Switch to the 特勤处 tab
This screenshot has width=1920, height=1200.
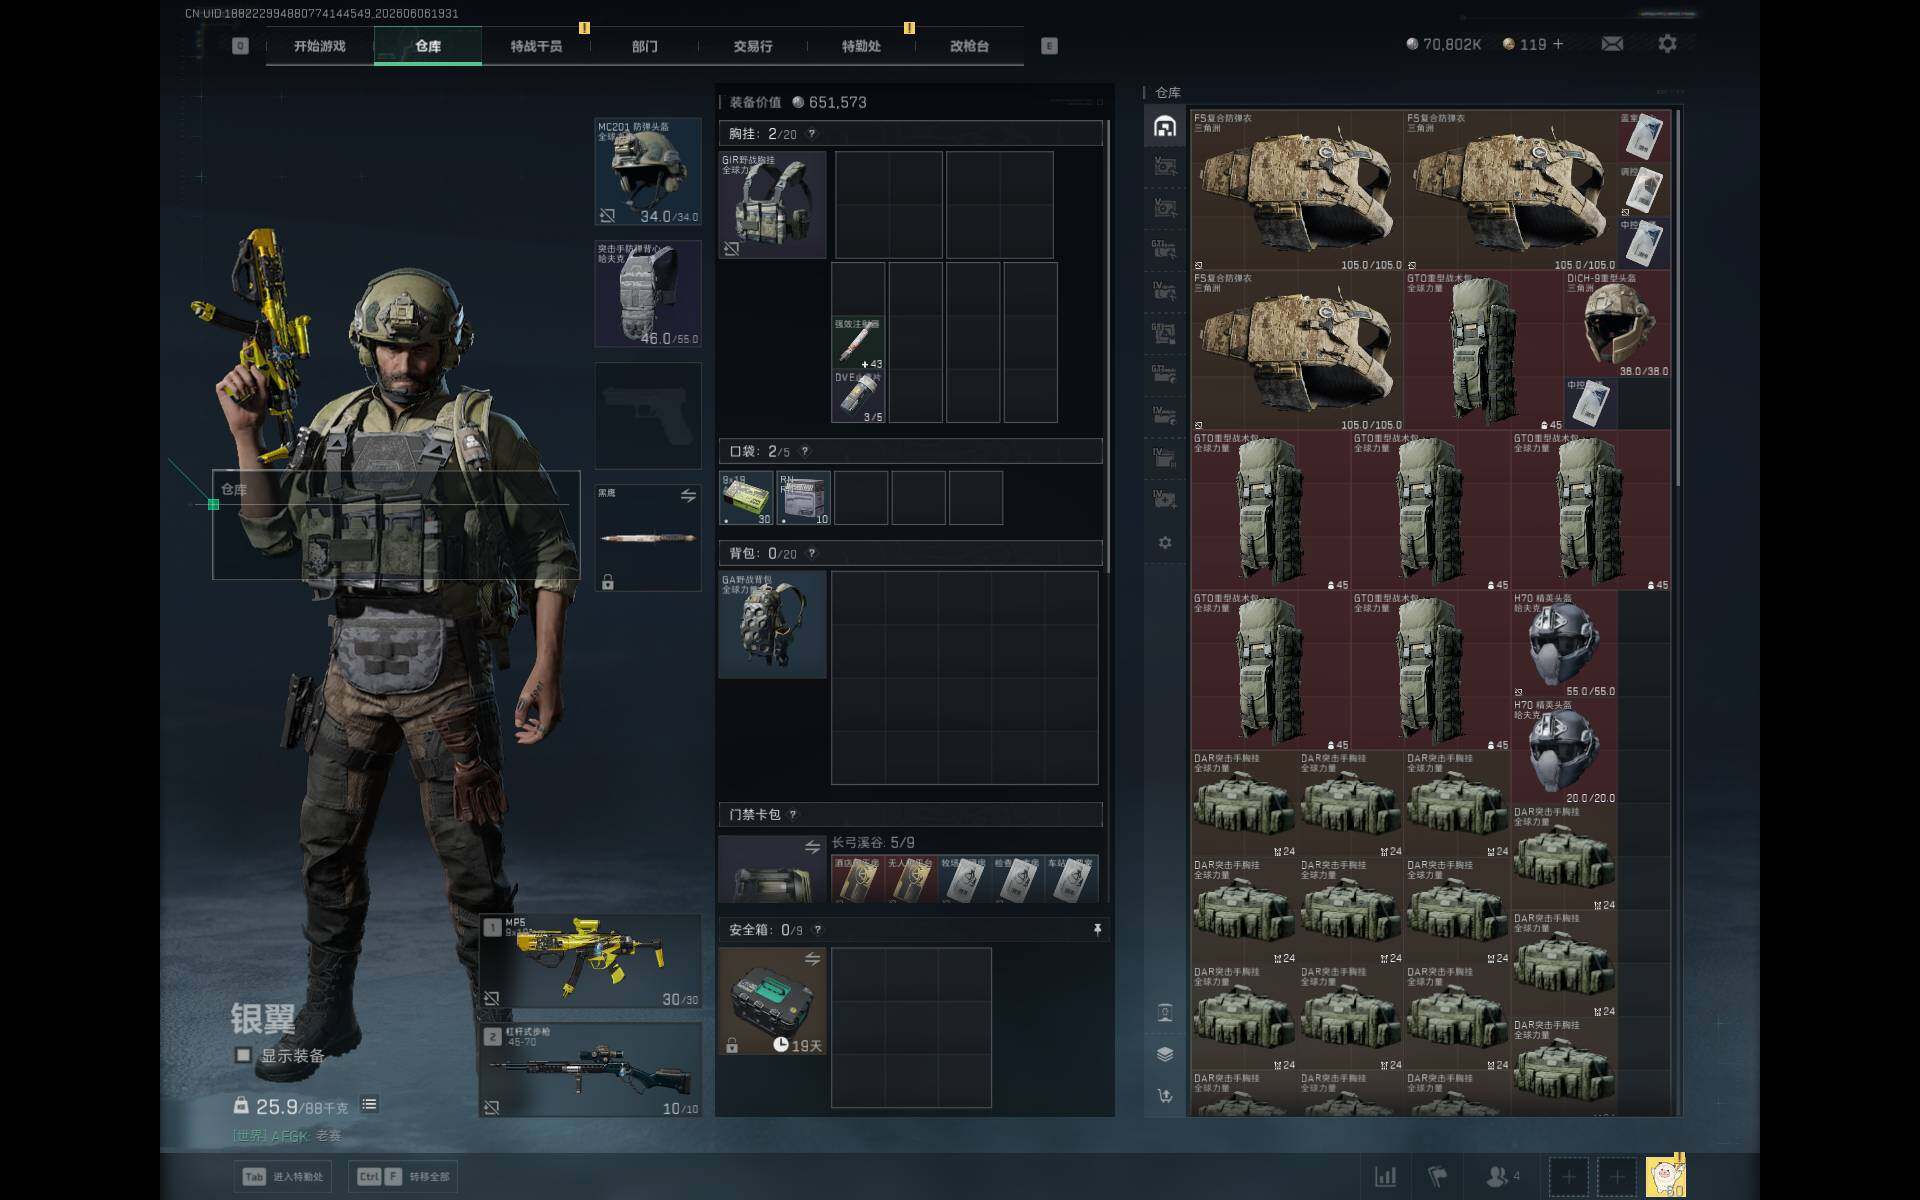pyautogui.click(x=861, y=46)
